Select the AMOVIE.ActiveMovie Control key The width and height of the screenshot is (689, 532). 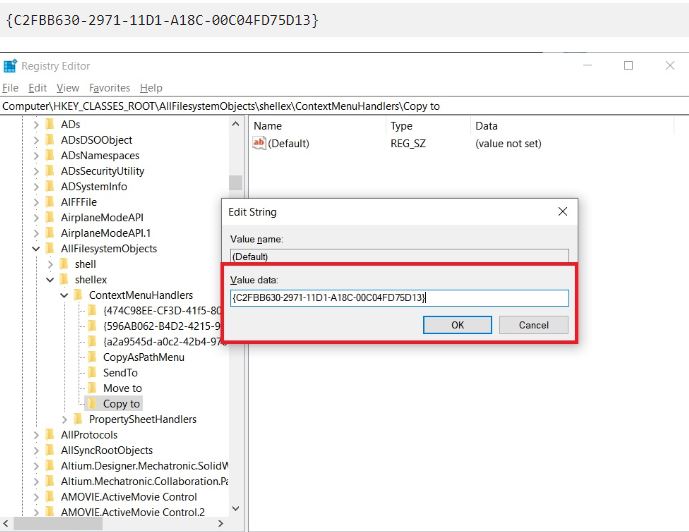[129, 497]
